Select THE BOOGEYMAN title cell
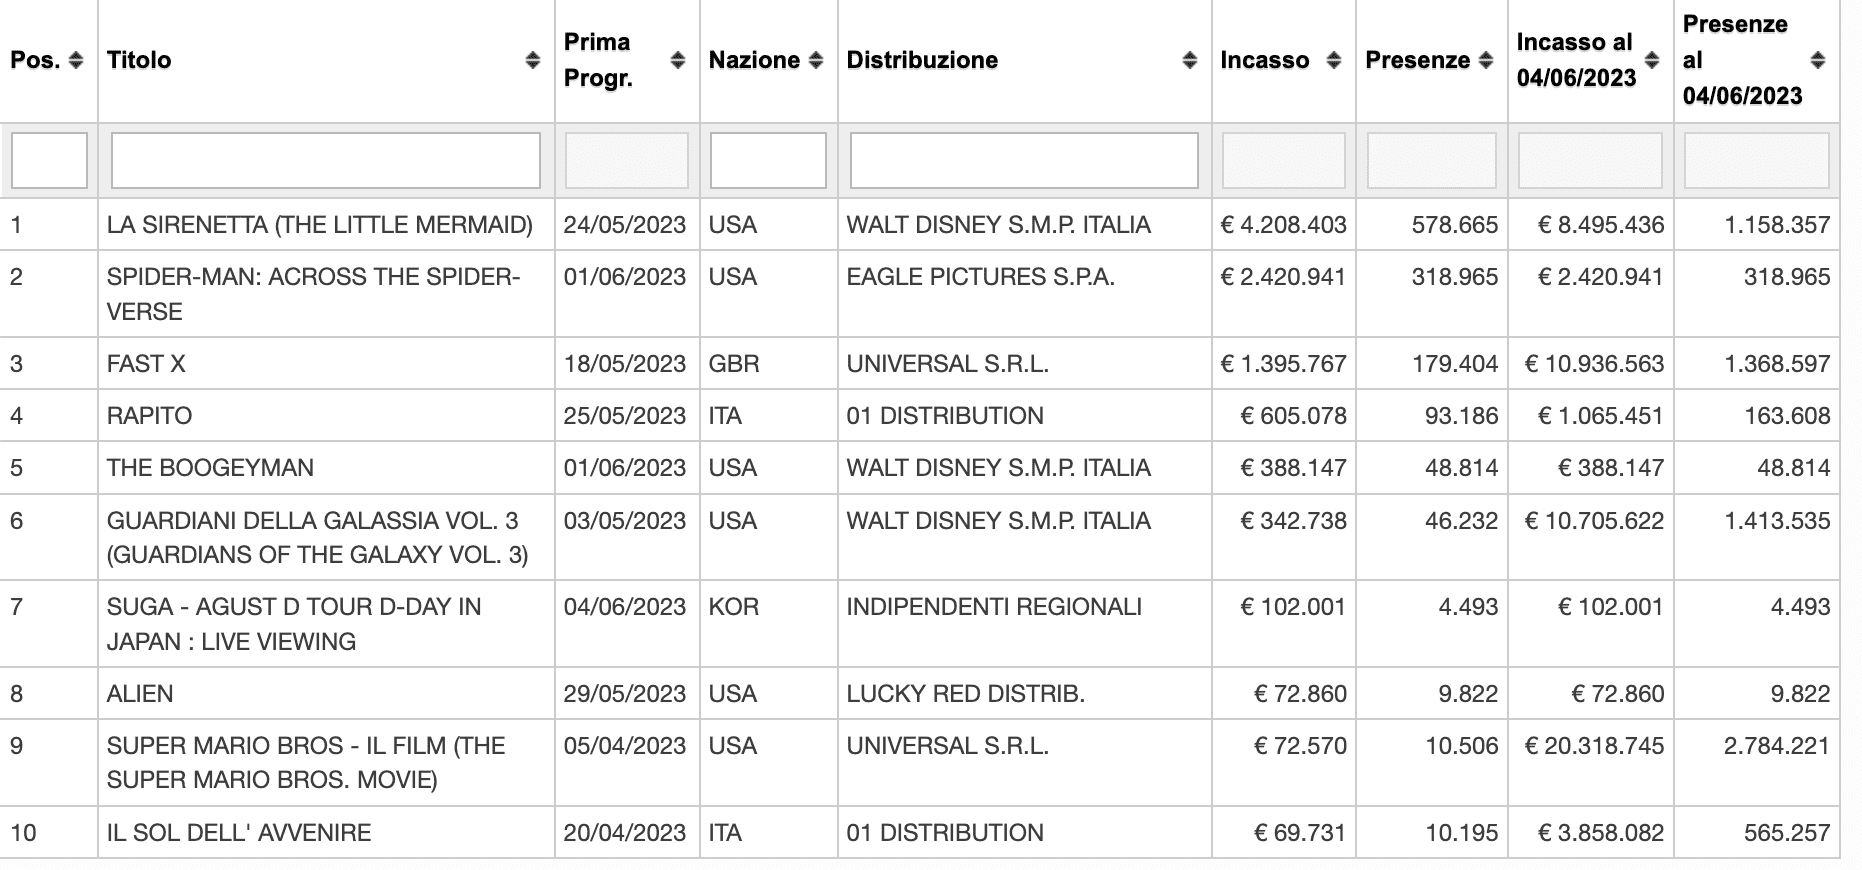Image resolution: width=1862 pixels, height=870 pixels. tap(210, 468)
